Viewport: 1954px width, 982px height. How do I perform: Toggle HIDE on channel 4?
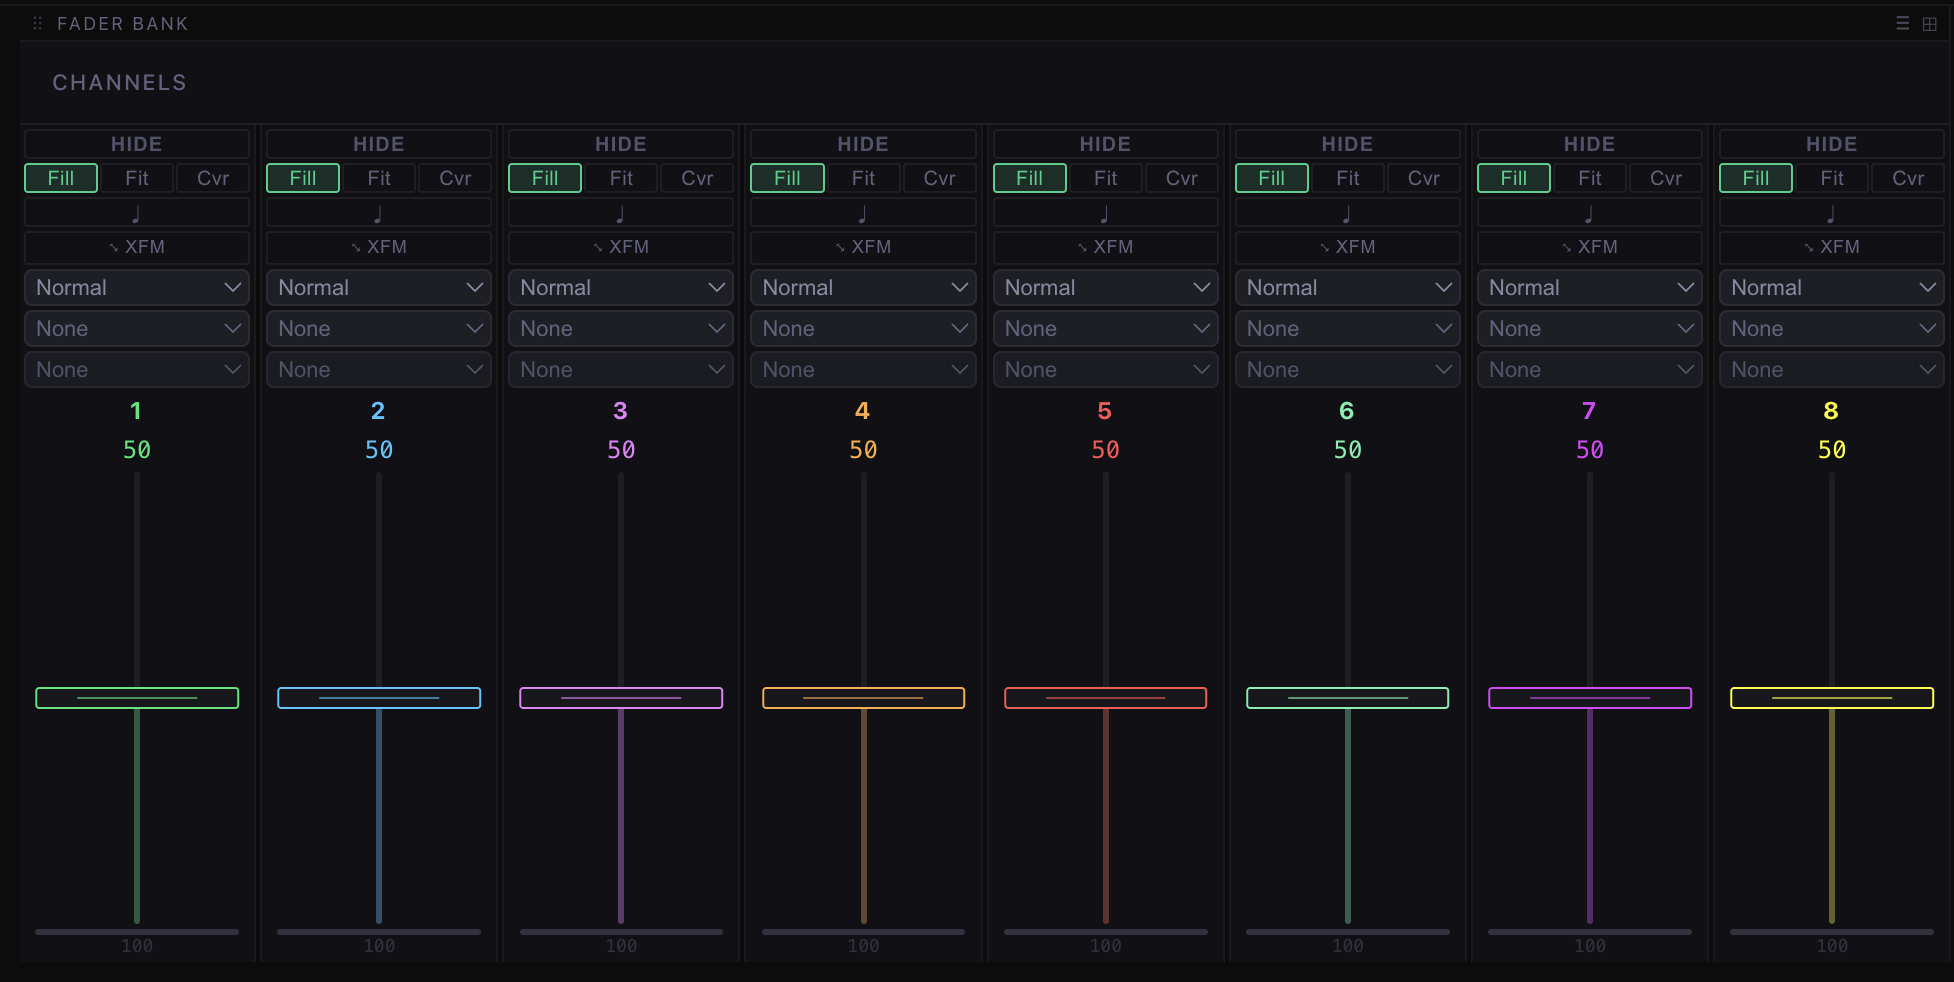click(x=863, y=144)
